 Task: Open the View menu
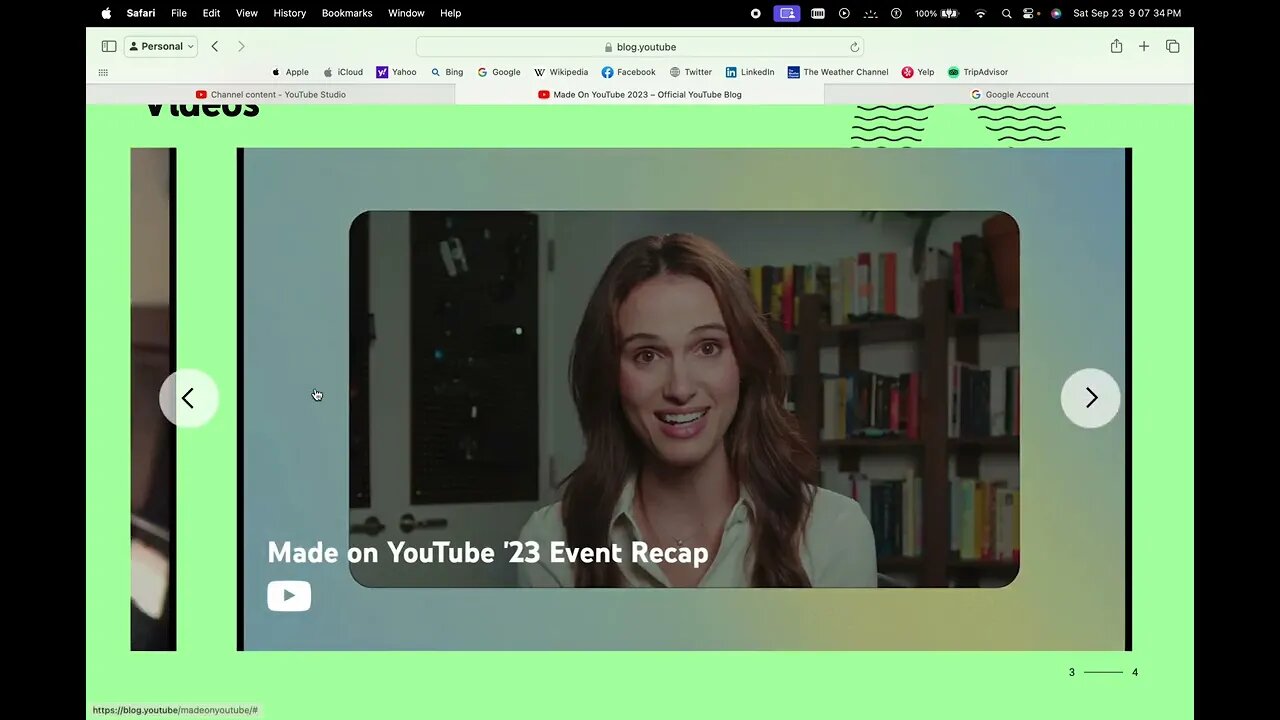point(246,13)
